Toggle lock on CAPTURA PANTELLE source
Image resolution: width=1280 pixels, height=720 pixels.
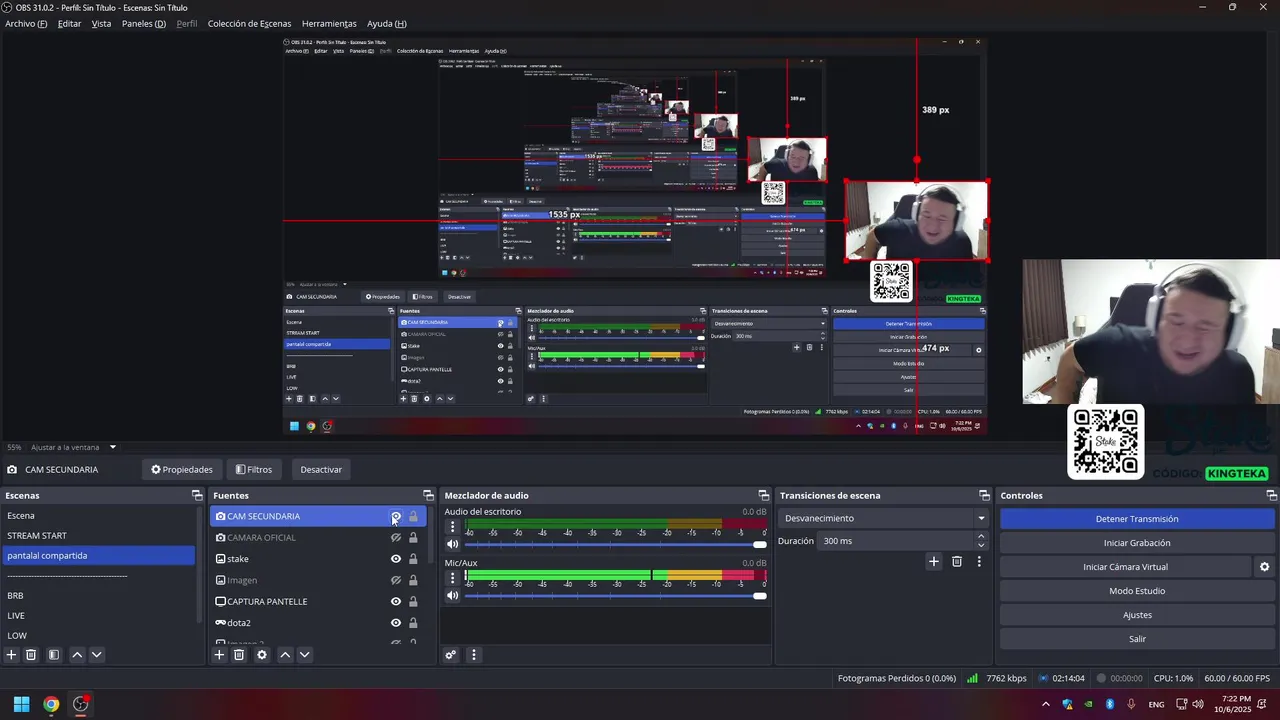pyautogui.click(x=413, y=602)
